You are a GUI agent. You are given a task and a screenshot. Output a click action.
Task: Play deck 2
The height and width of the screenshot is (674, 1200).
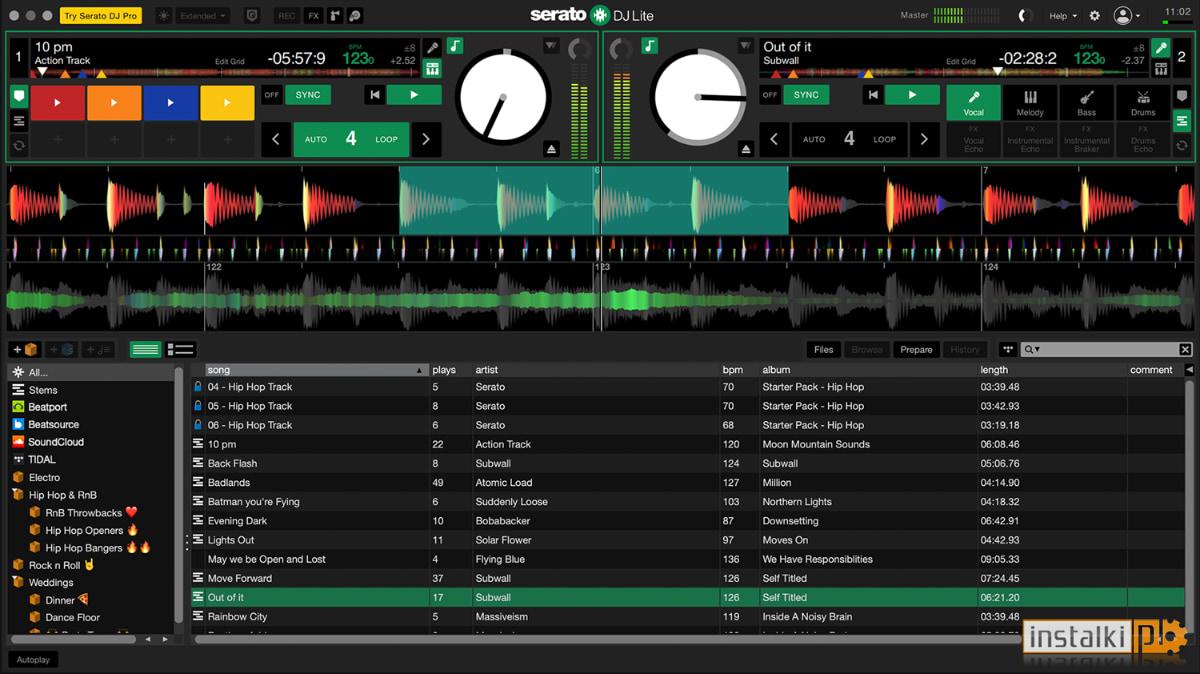912,95
